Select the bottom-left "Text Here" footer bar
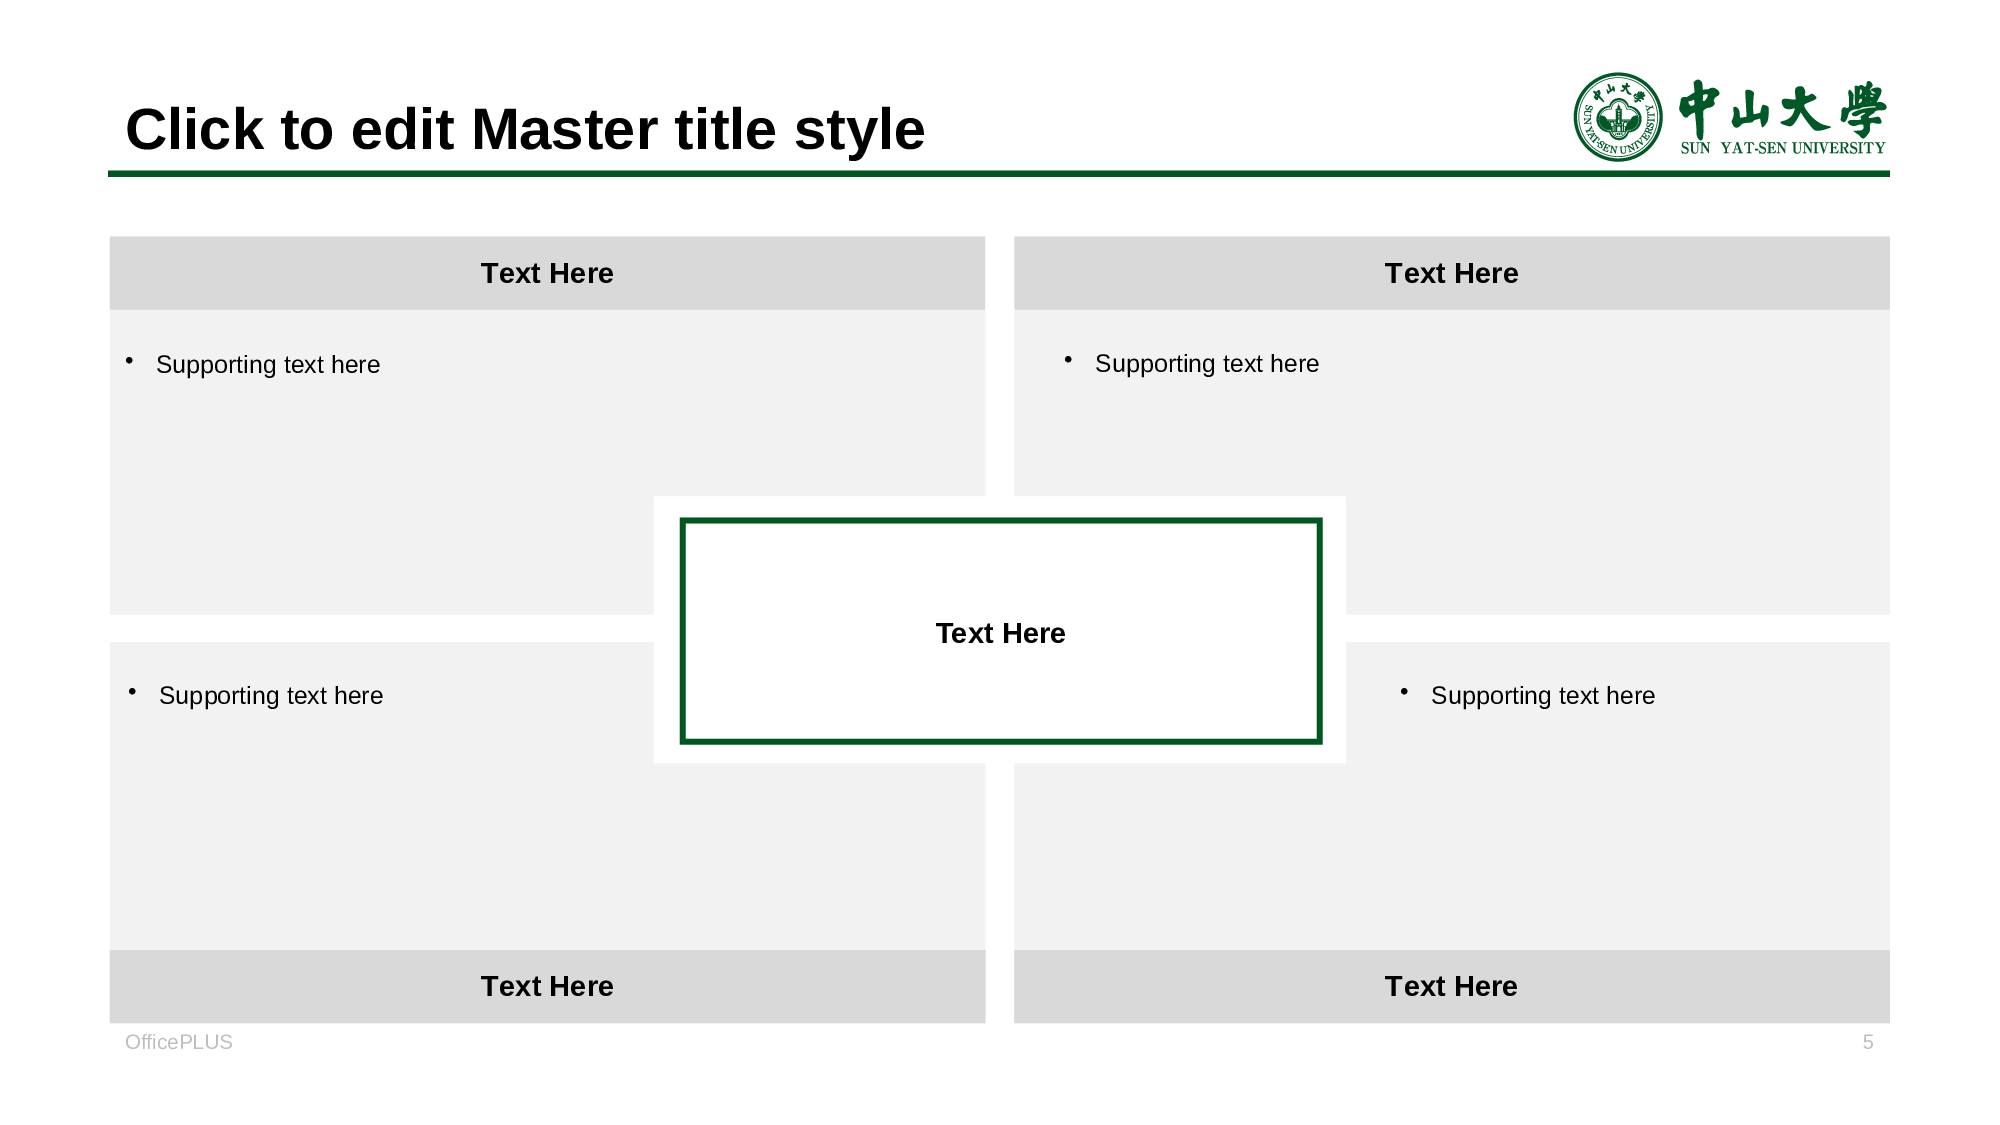This screenshot has height=1125, width=2000. click(x=547, y=986)
